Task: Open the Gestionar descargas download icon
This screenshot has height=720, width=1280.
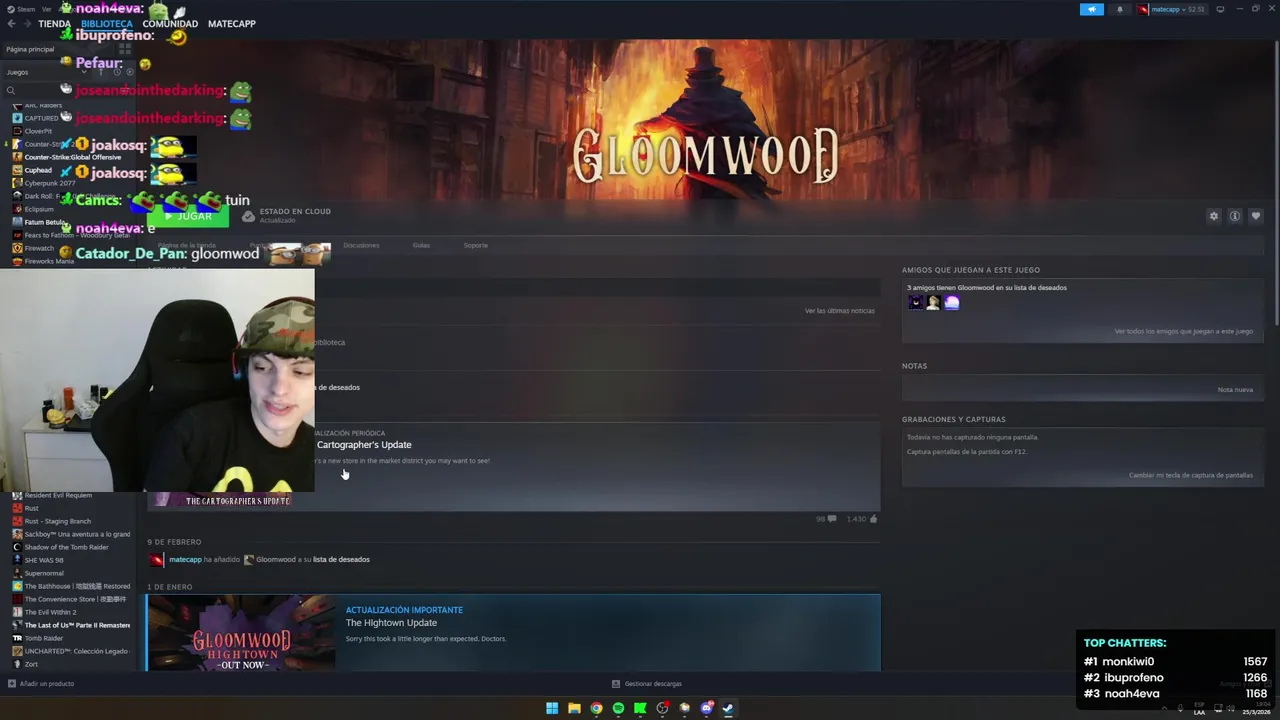Action: (x=616, y=684)
